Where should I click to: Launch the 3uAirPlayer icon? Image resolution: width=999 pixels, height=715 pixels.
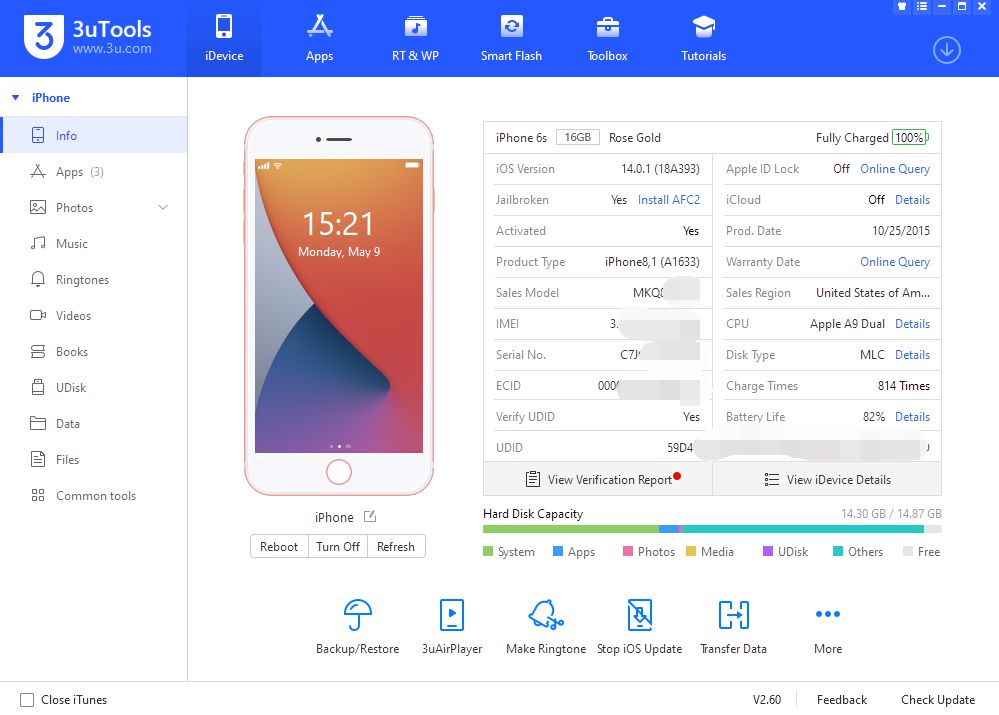(x=452, y=614)
